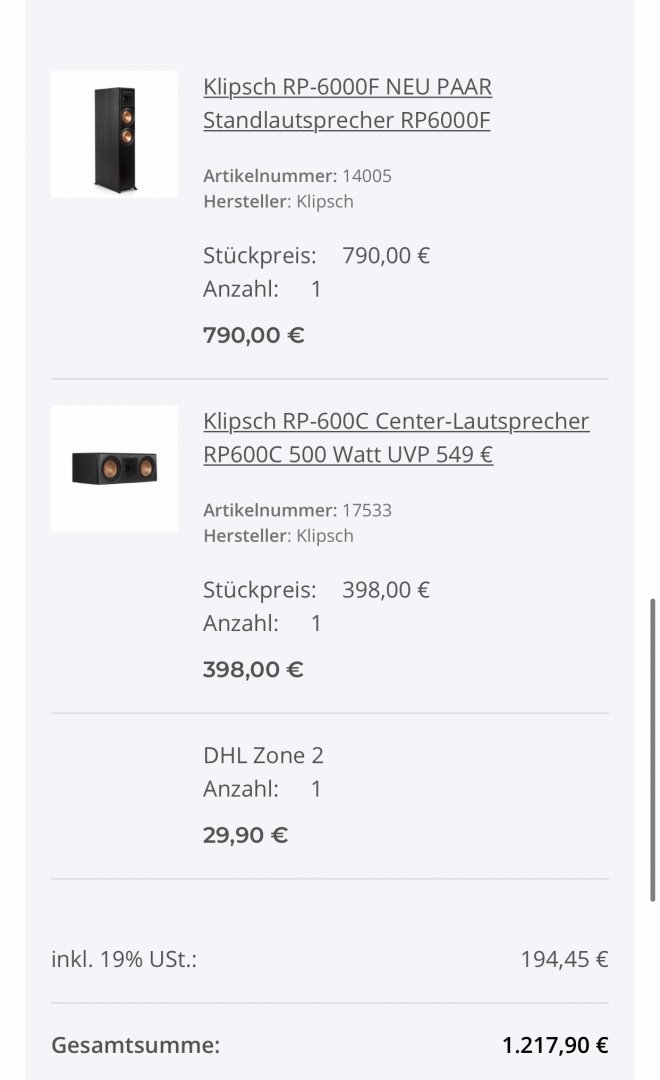Open the Klipsch RP-6000F Standlautsprecher product link
This screenshot has width=660, height=1080.
347,103
